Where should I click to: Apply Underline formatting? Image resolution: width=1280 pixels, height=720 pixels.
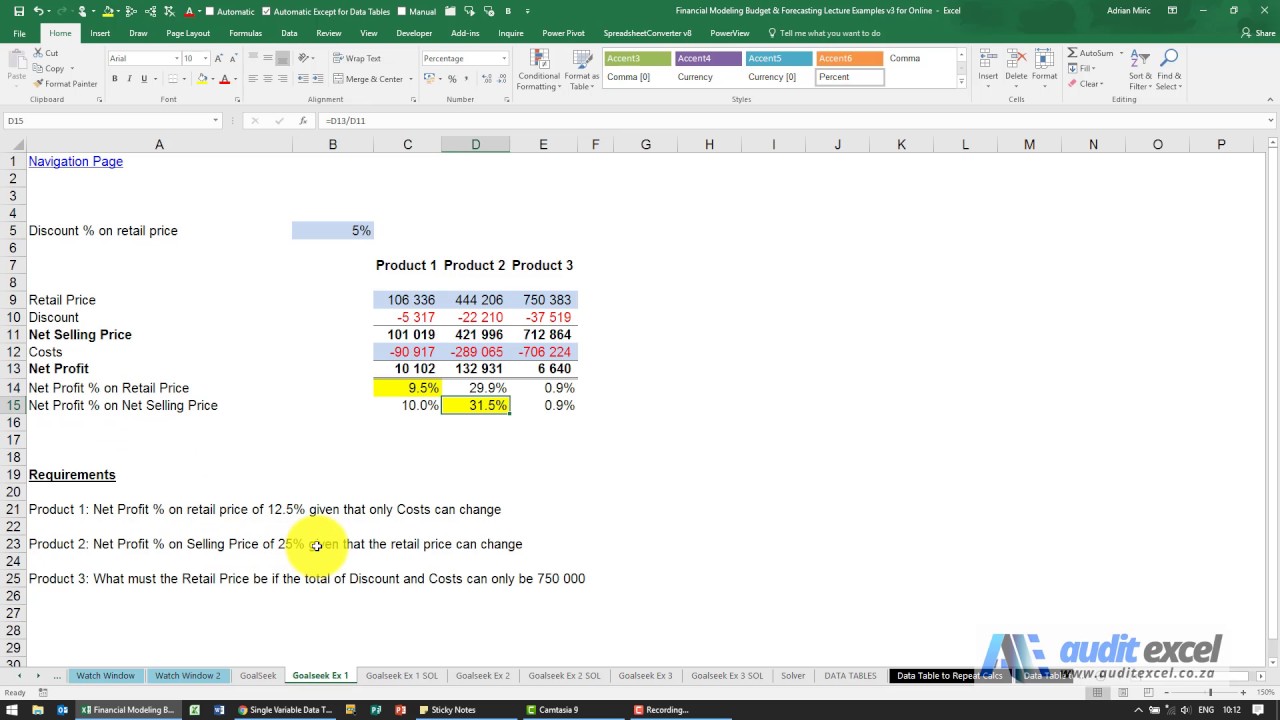(x=144, y=79)
